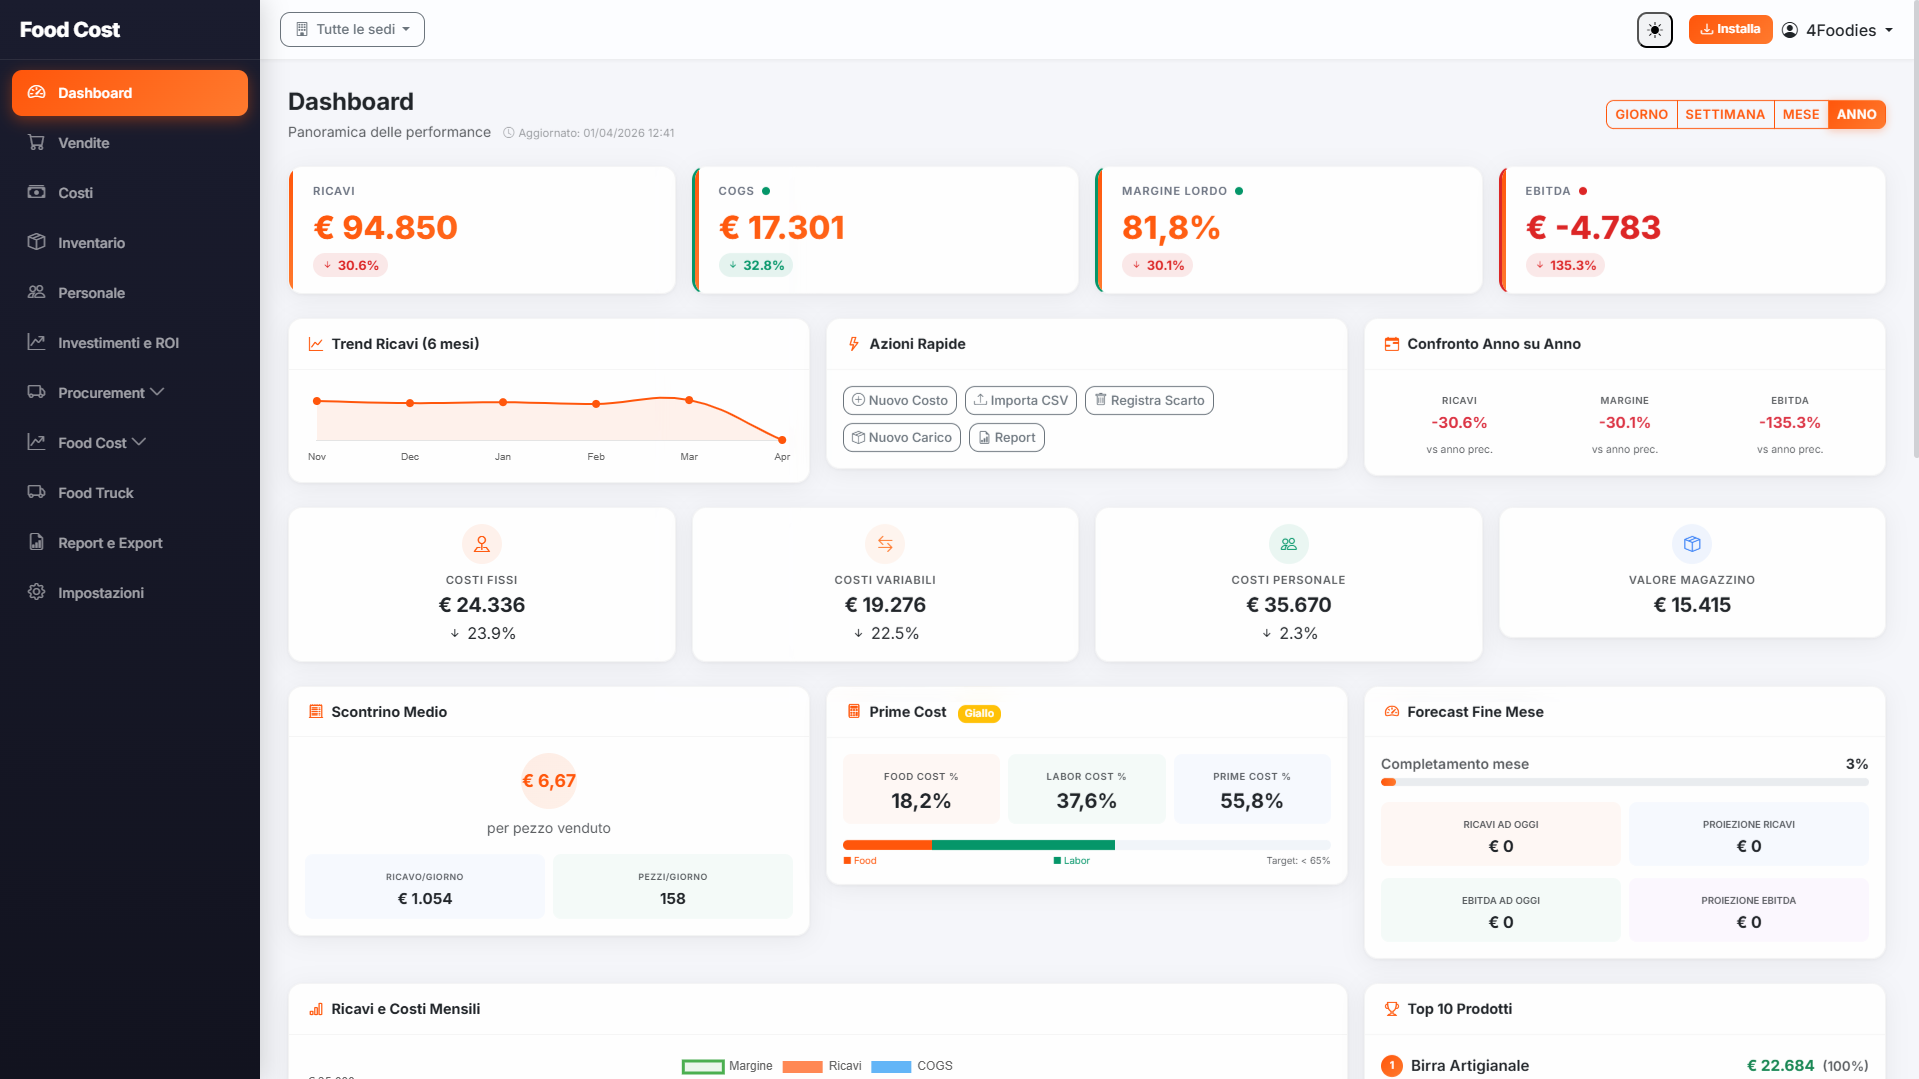Switch the period to GIORNO

tap(1641, 115)
